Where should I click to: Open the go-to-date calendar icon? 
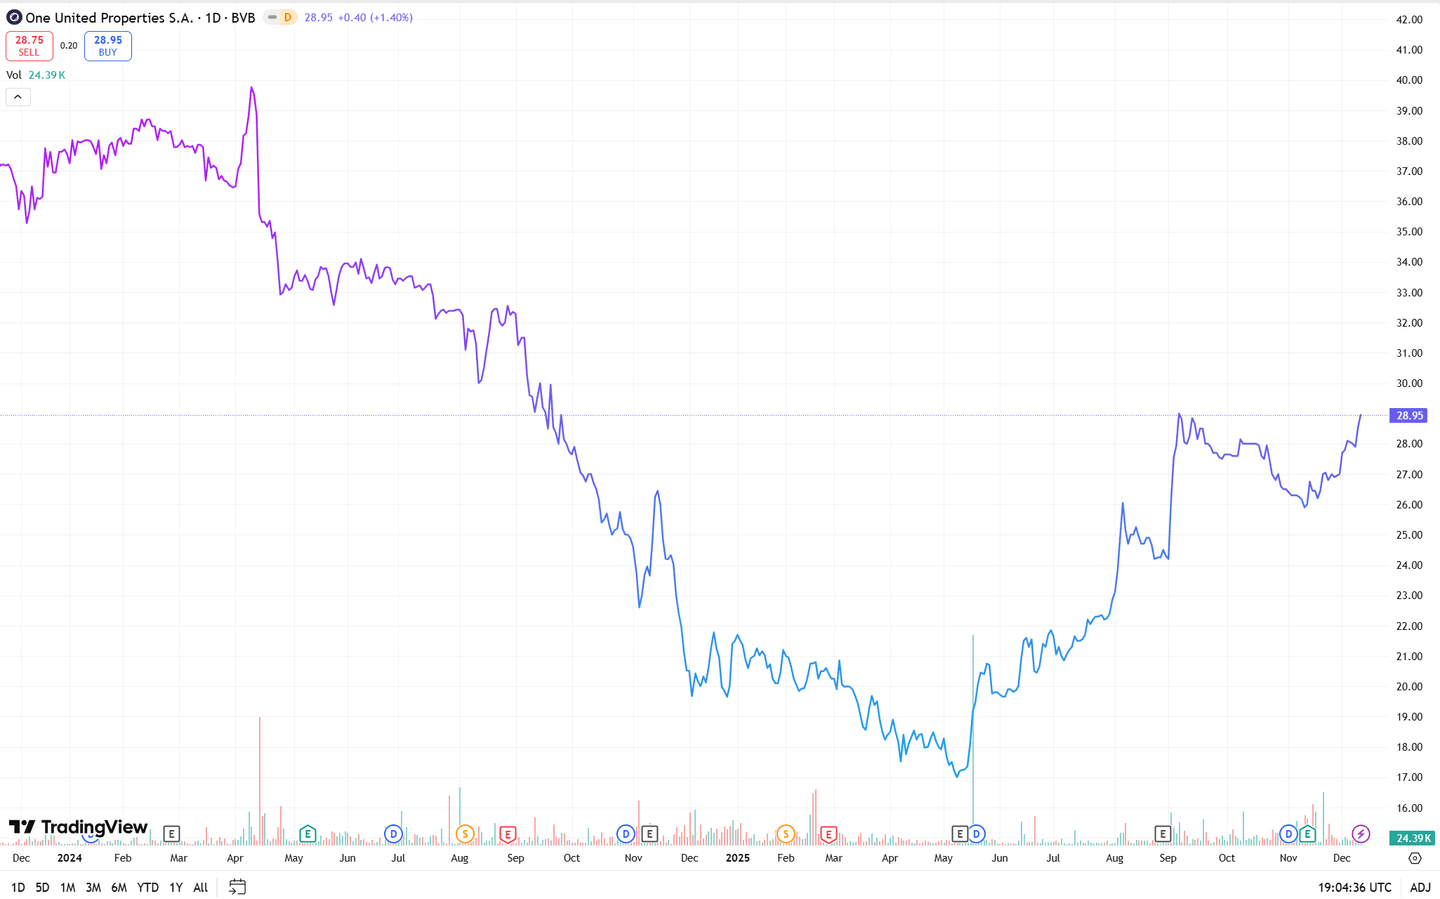coord(237,887)
